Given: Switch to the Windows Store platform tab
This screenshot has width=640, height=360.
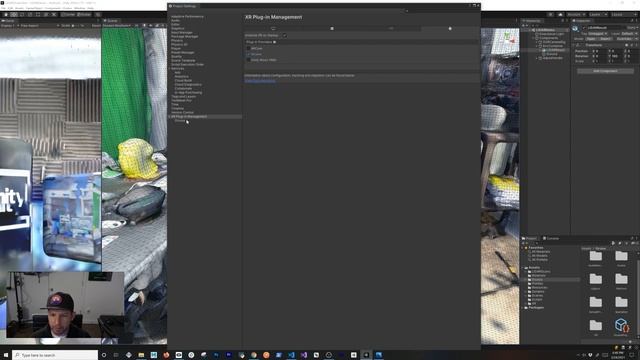Looking at the screenshot, I should click(332, 29).
